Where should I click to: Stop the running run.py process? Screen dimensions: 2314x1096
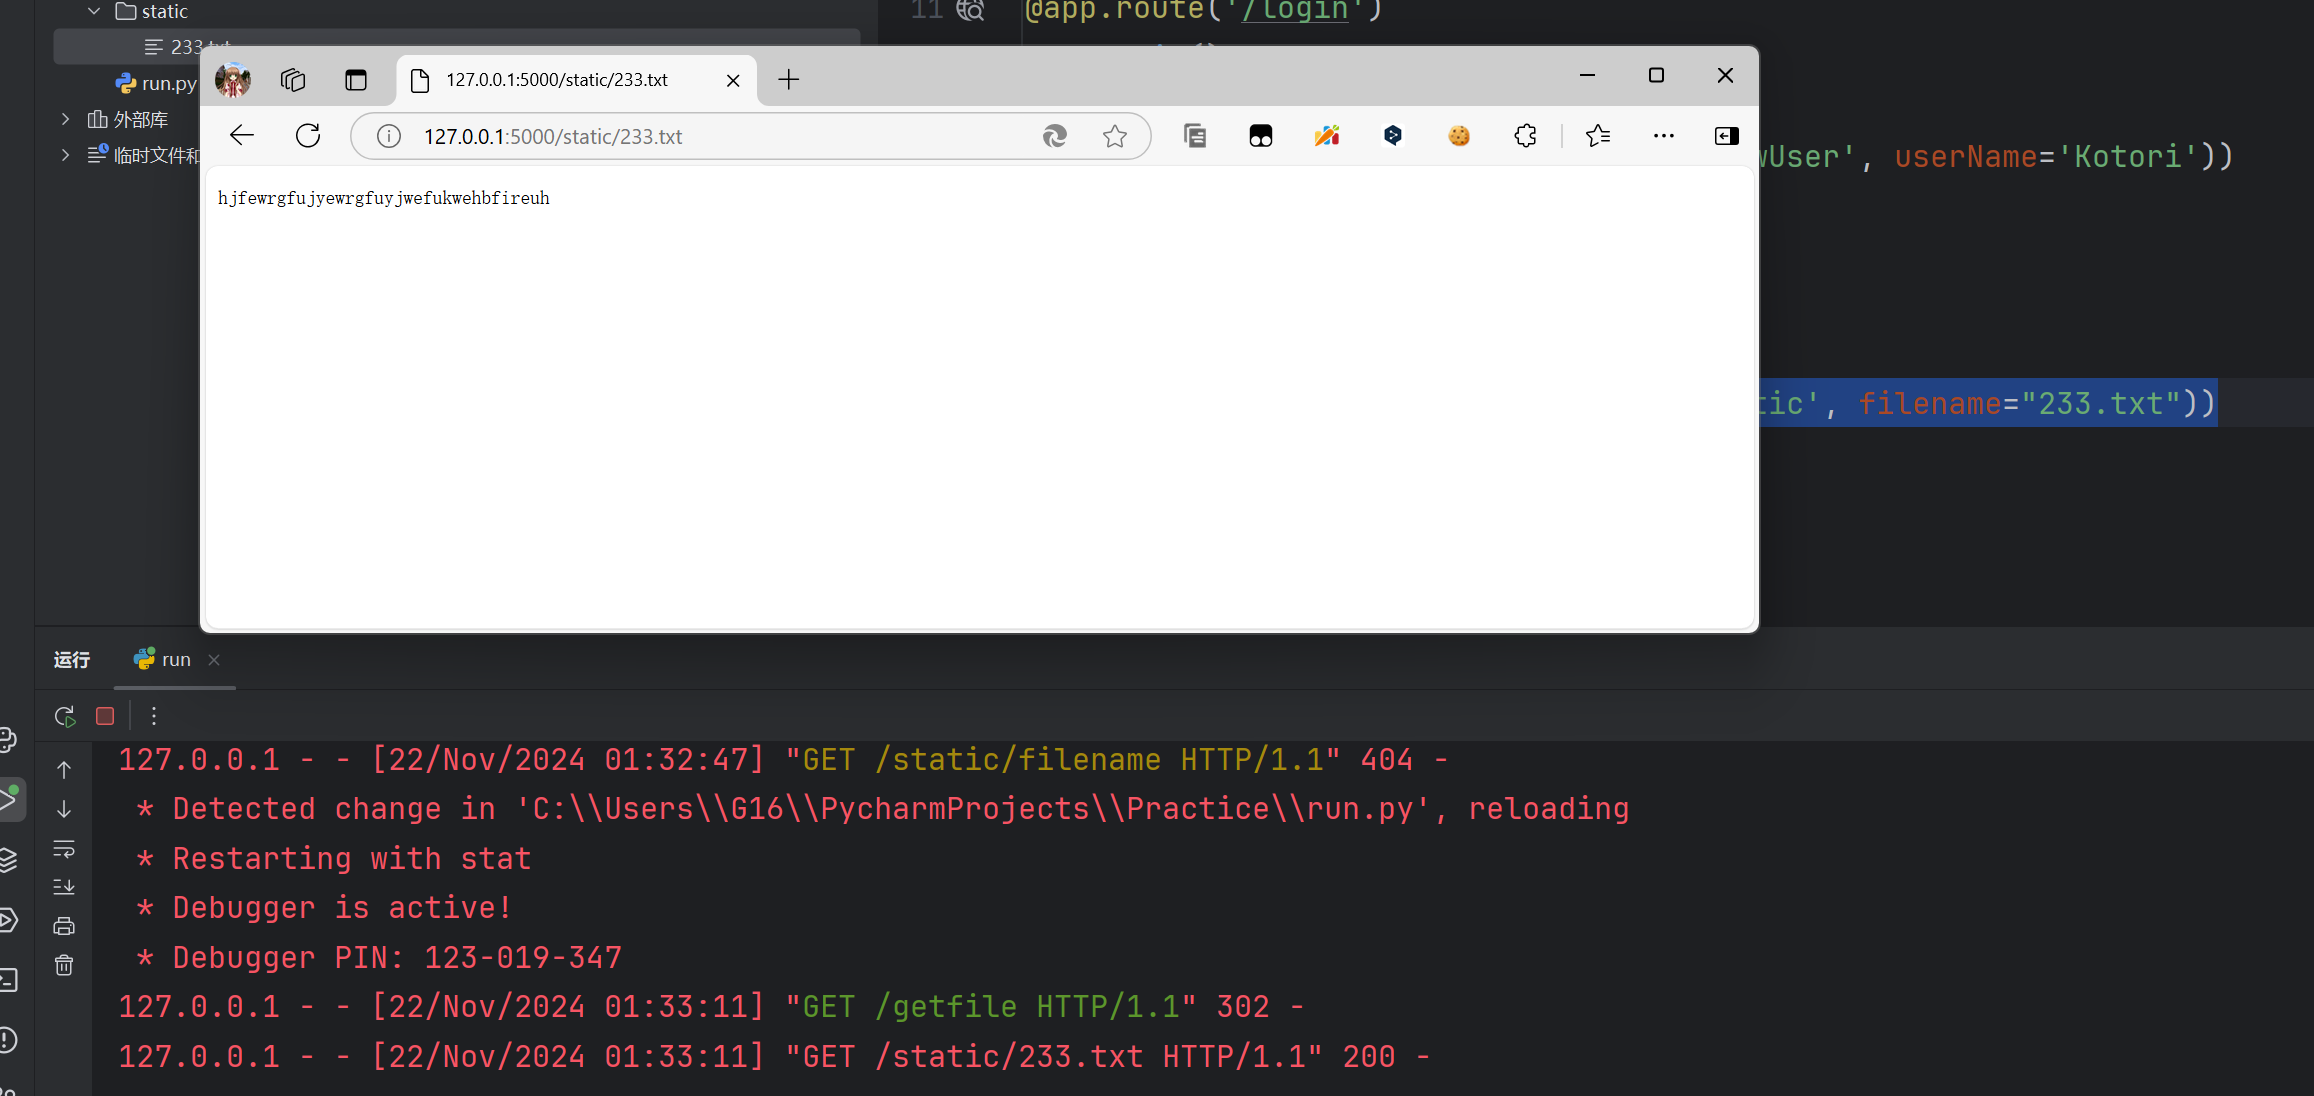pos(104,716)
